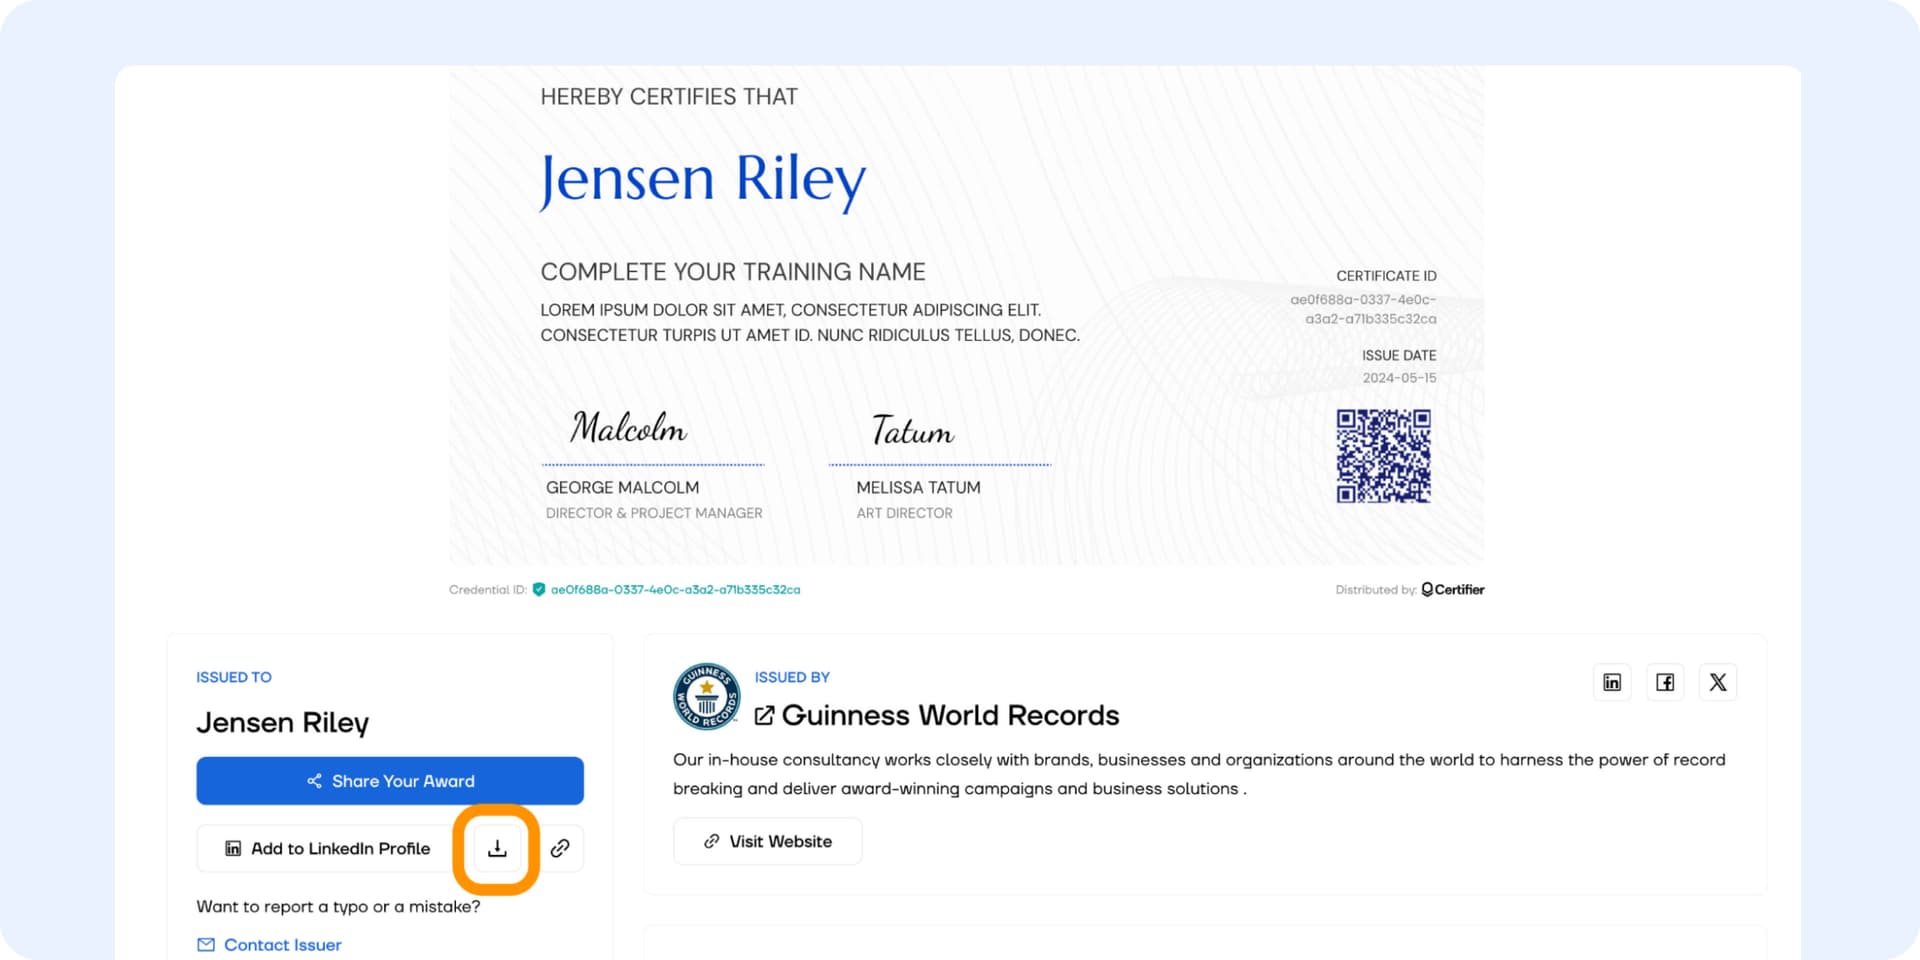
Task: Click the Contact Issuer link
Action: pyautogui.click(x=282, y=945)
